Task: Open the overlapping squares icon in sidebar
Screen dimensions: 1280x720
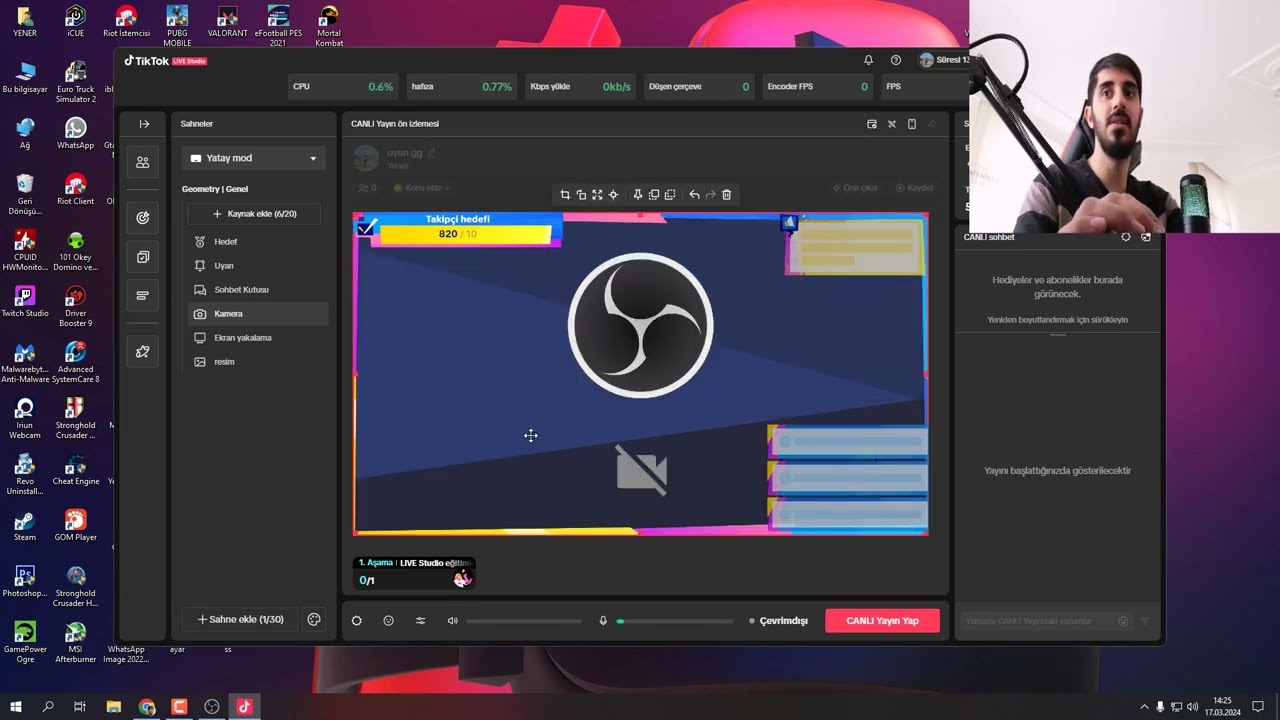Action: click(143, 257)
